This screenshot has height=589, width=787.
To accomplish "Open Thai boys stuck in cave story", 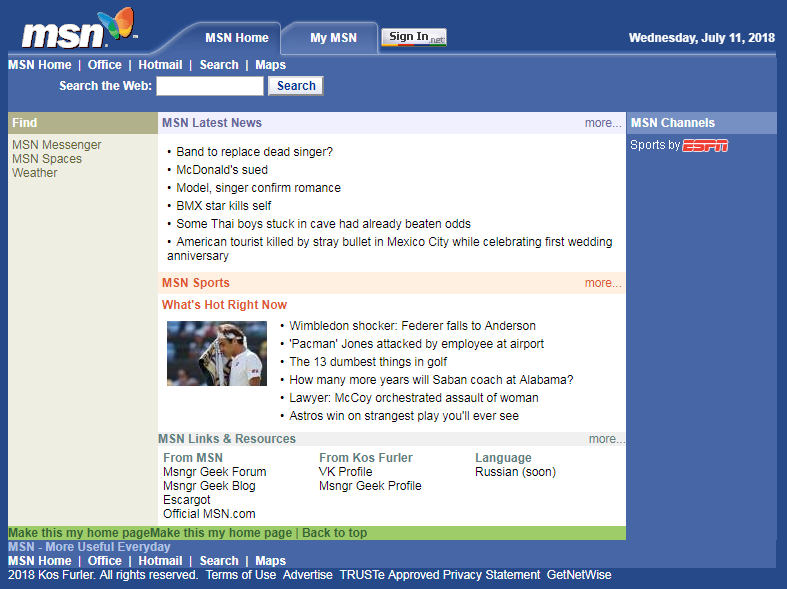I will click(x=323, y=224).
